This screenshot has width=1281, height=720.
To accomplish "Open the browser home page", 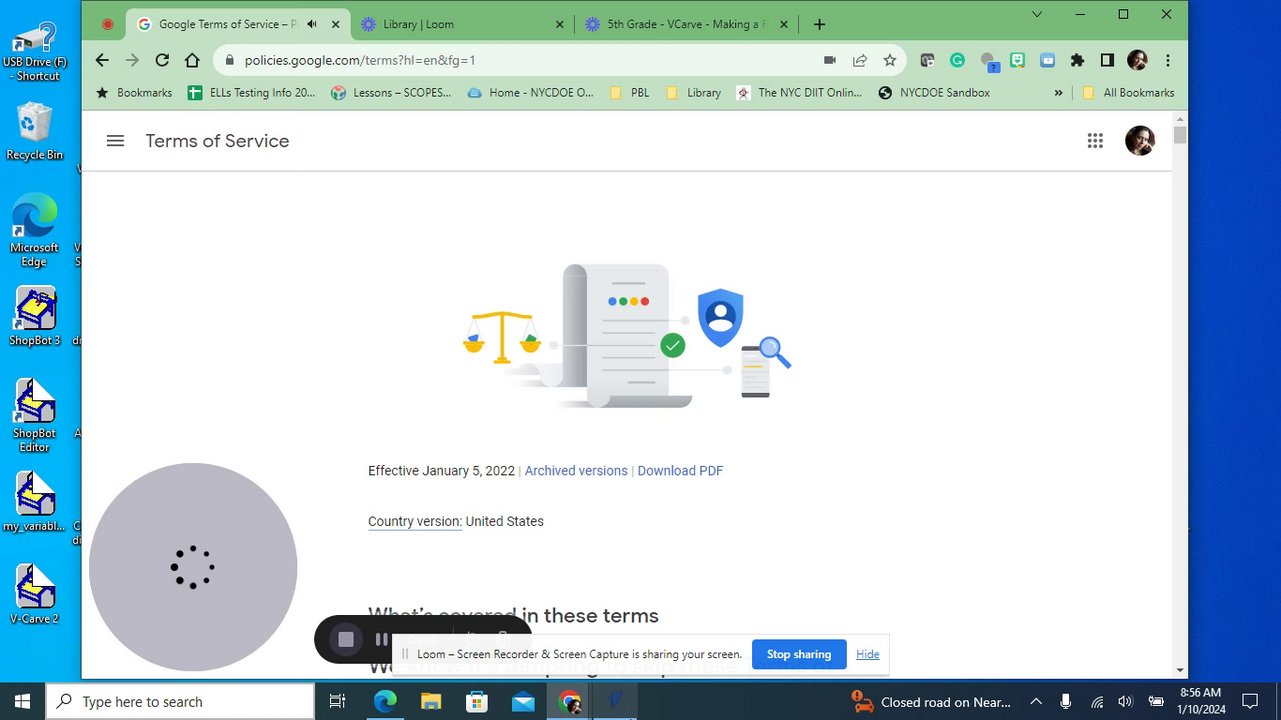I will click(x=192, y=60).
